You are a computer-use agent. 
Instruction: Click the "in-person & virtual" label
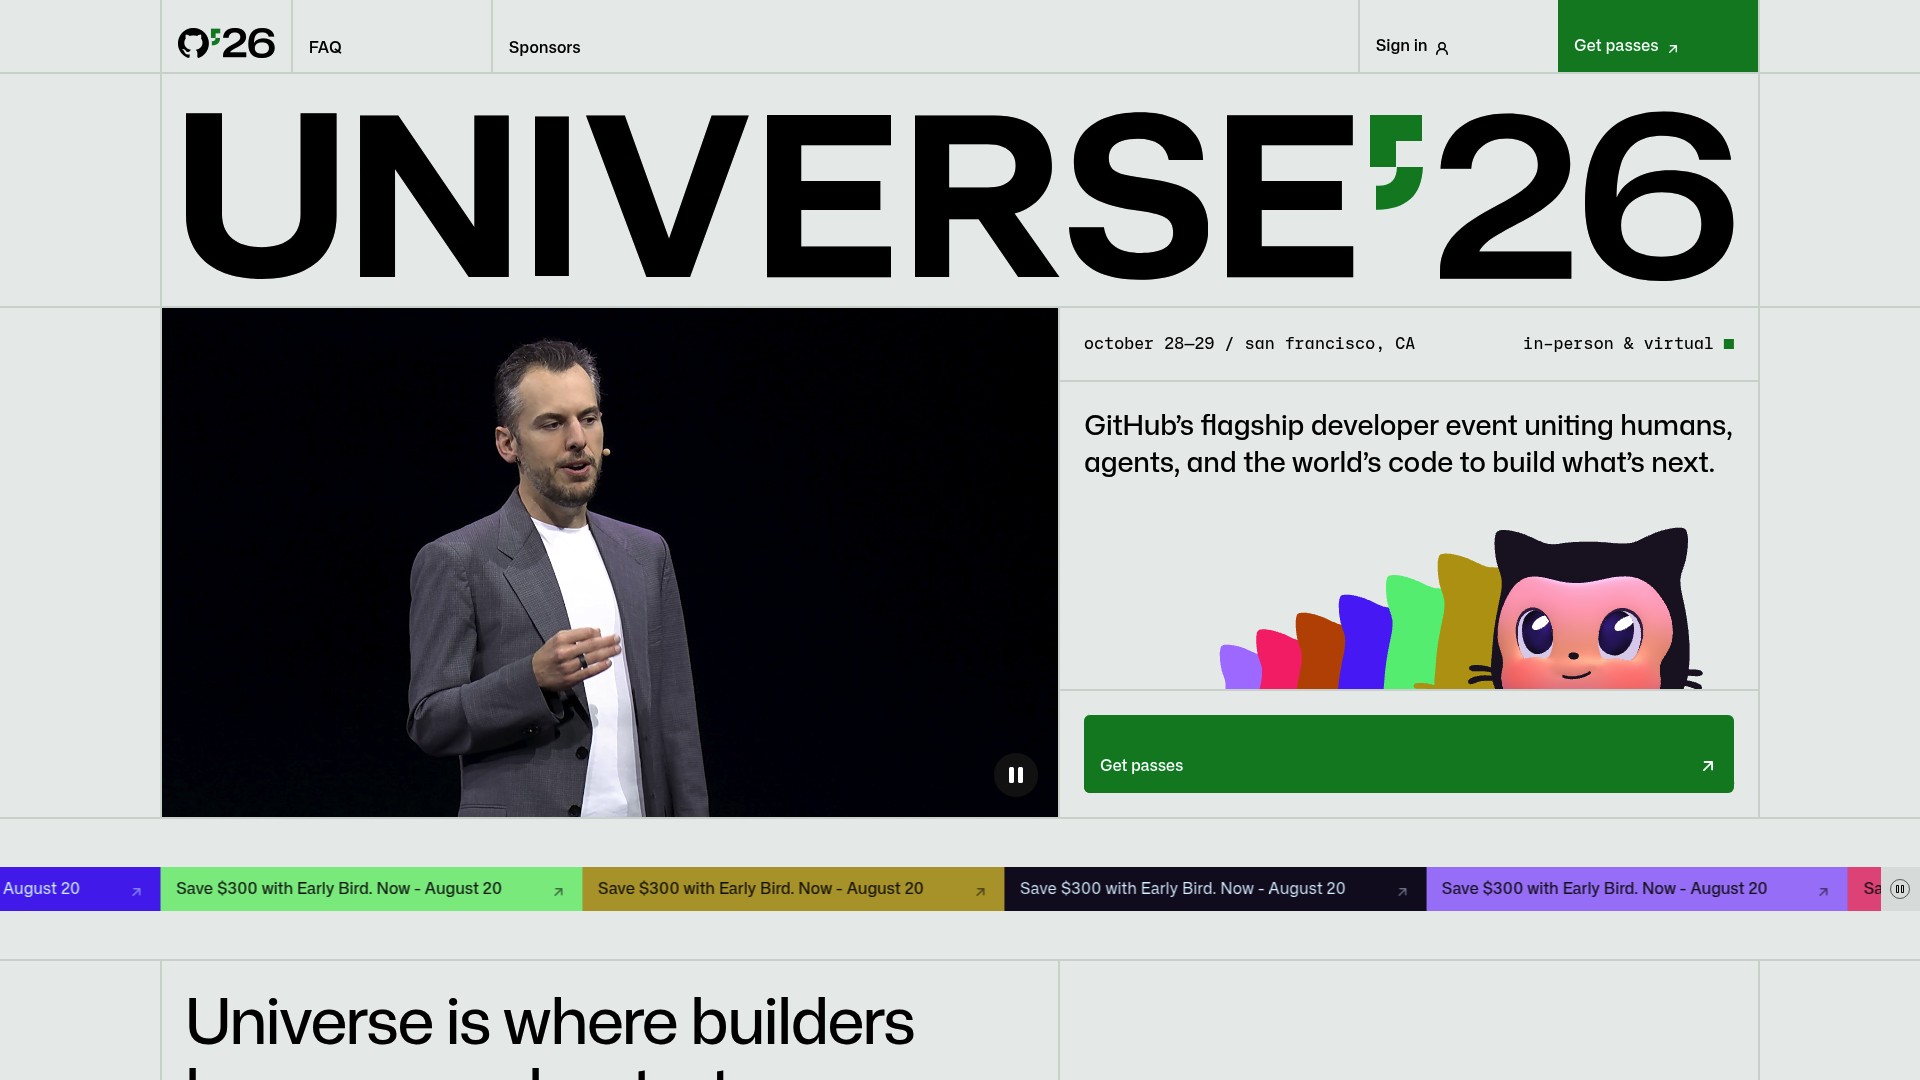click(x=1618, y=344)
